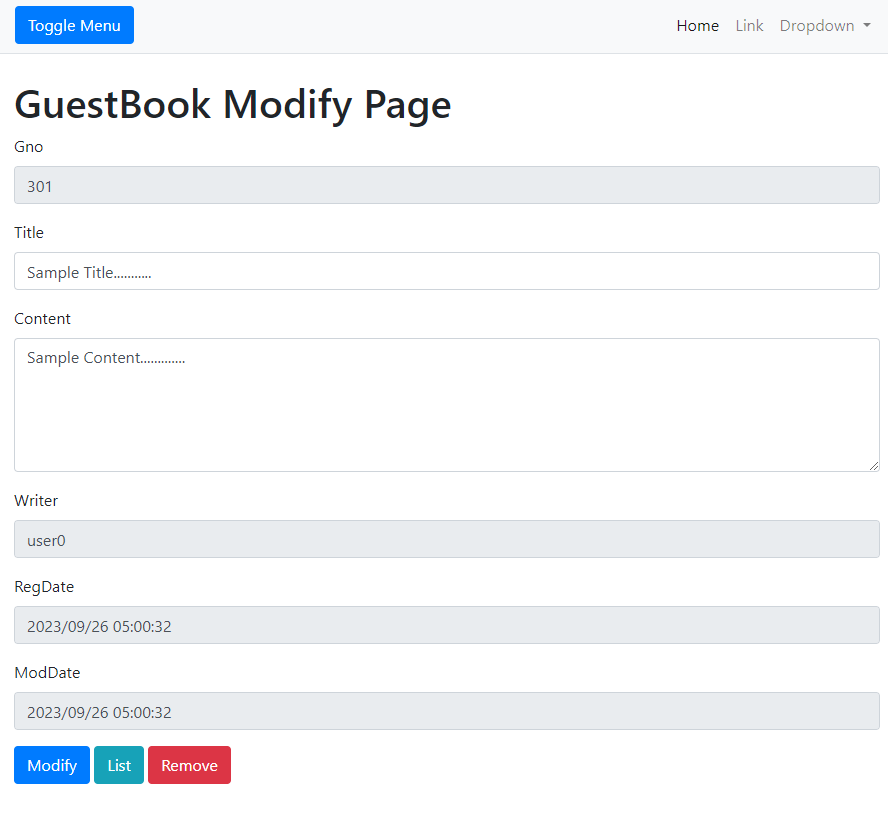The width and height of the screenshot is (888, 839).
Task: Click the RegDate field
Action: click(446, 625)
